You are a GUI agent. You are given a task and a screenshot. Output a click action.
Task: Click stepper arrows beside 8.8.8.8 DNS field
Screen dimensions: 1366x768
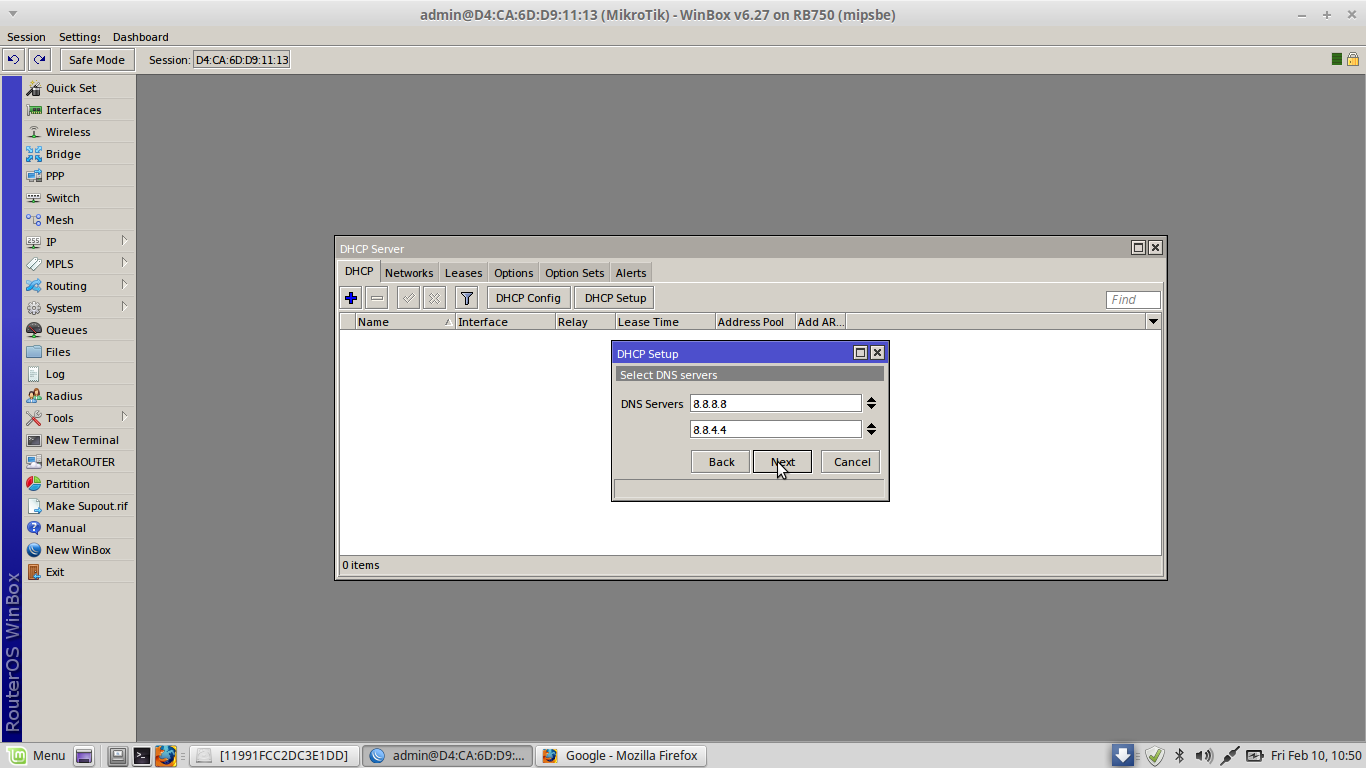pos(871,403)
